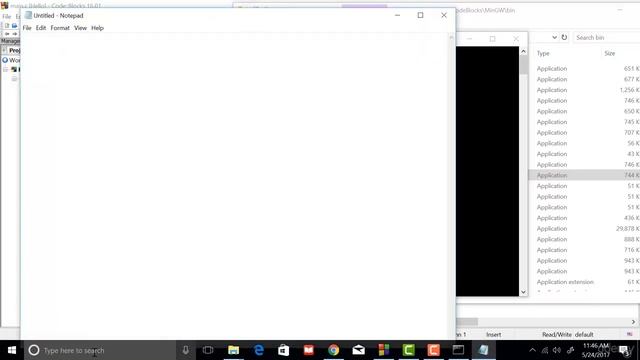
Task: Click the Type here to search box
Action: [x=100, y=350]
